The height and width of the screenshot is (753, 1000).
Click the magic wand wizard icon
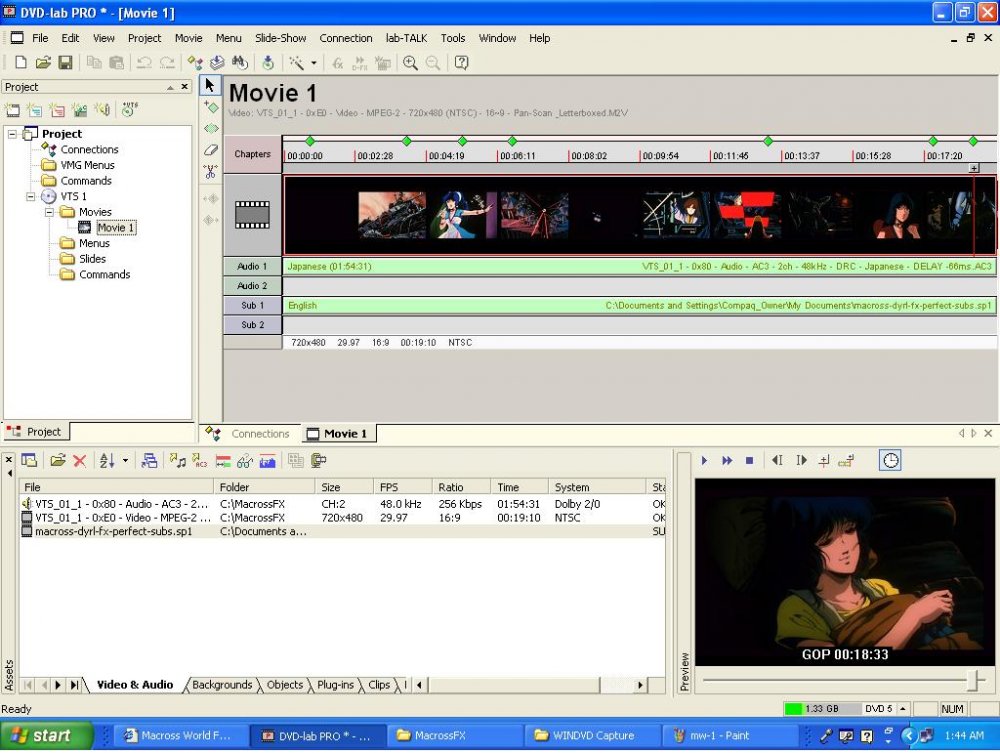pyautogui.click(x=296, y=62)
